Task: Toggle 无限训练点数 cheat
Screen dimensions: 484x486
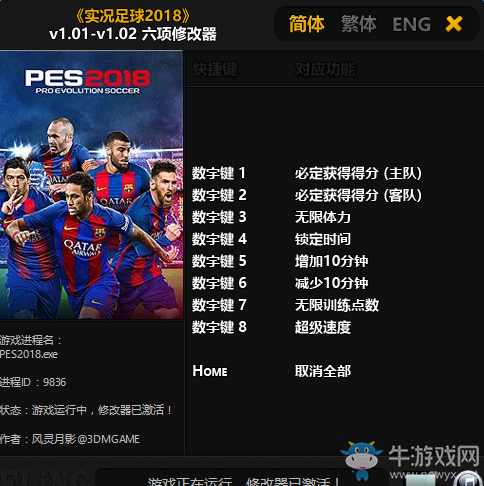Action: [337, 305]
